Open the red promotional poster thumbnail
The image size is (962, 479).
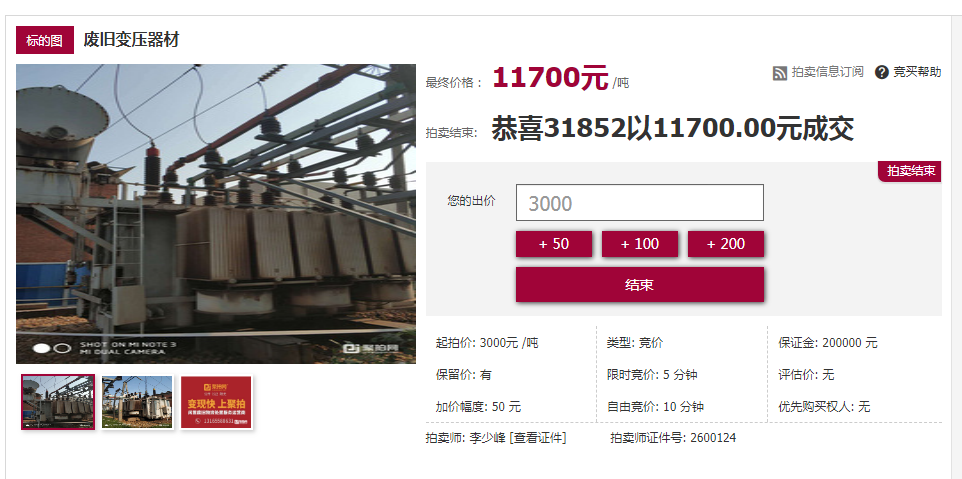coord(217,402)
